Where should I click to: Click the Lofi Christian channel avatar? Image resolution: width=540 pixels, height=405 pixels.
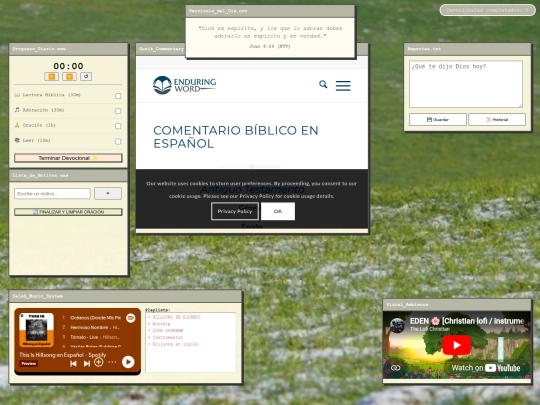point(397,325)
